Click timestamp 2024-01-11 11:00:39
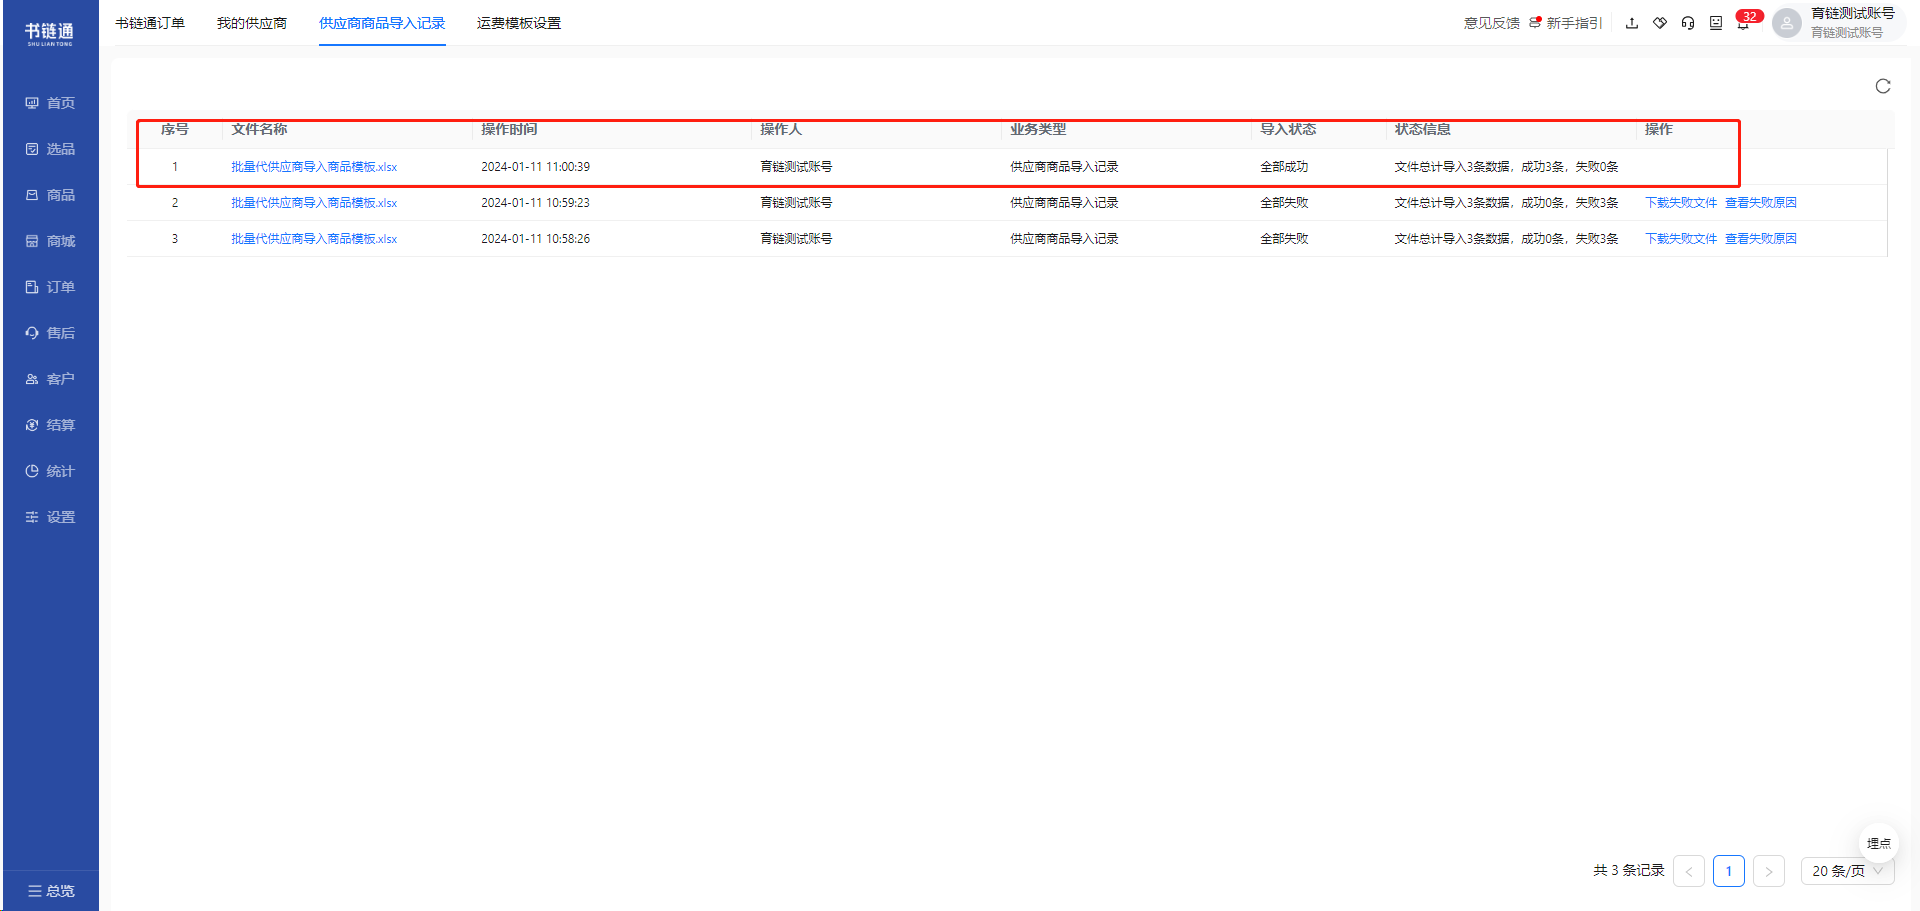This screenshot has width=1920, height=911. pos(535,167)
